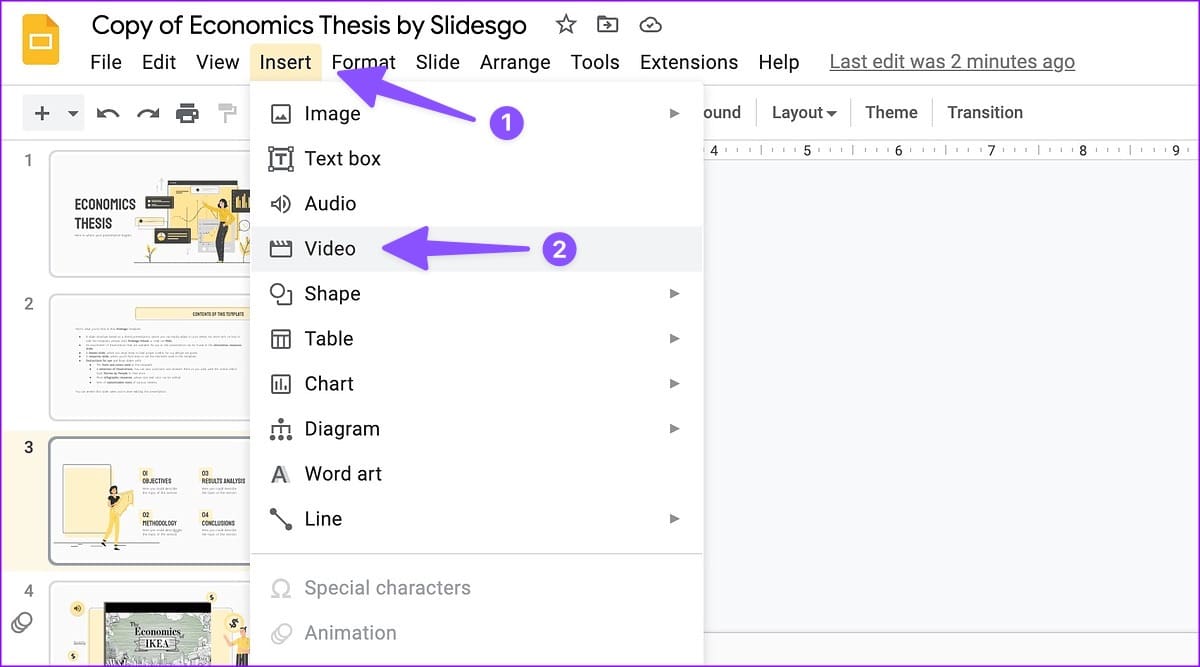
Task: Open the Slide menu
Action: (x=437, y=62)
